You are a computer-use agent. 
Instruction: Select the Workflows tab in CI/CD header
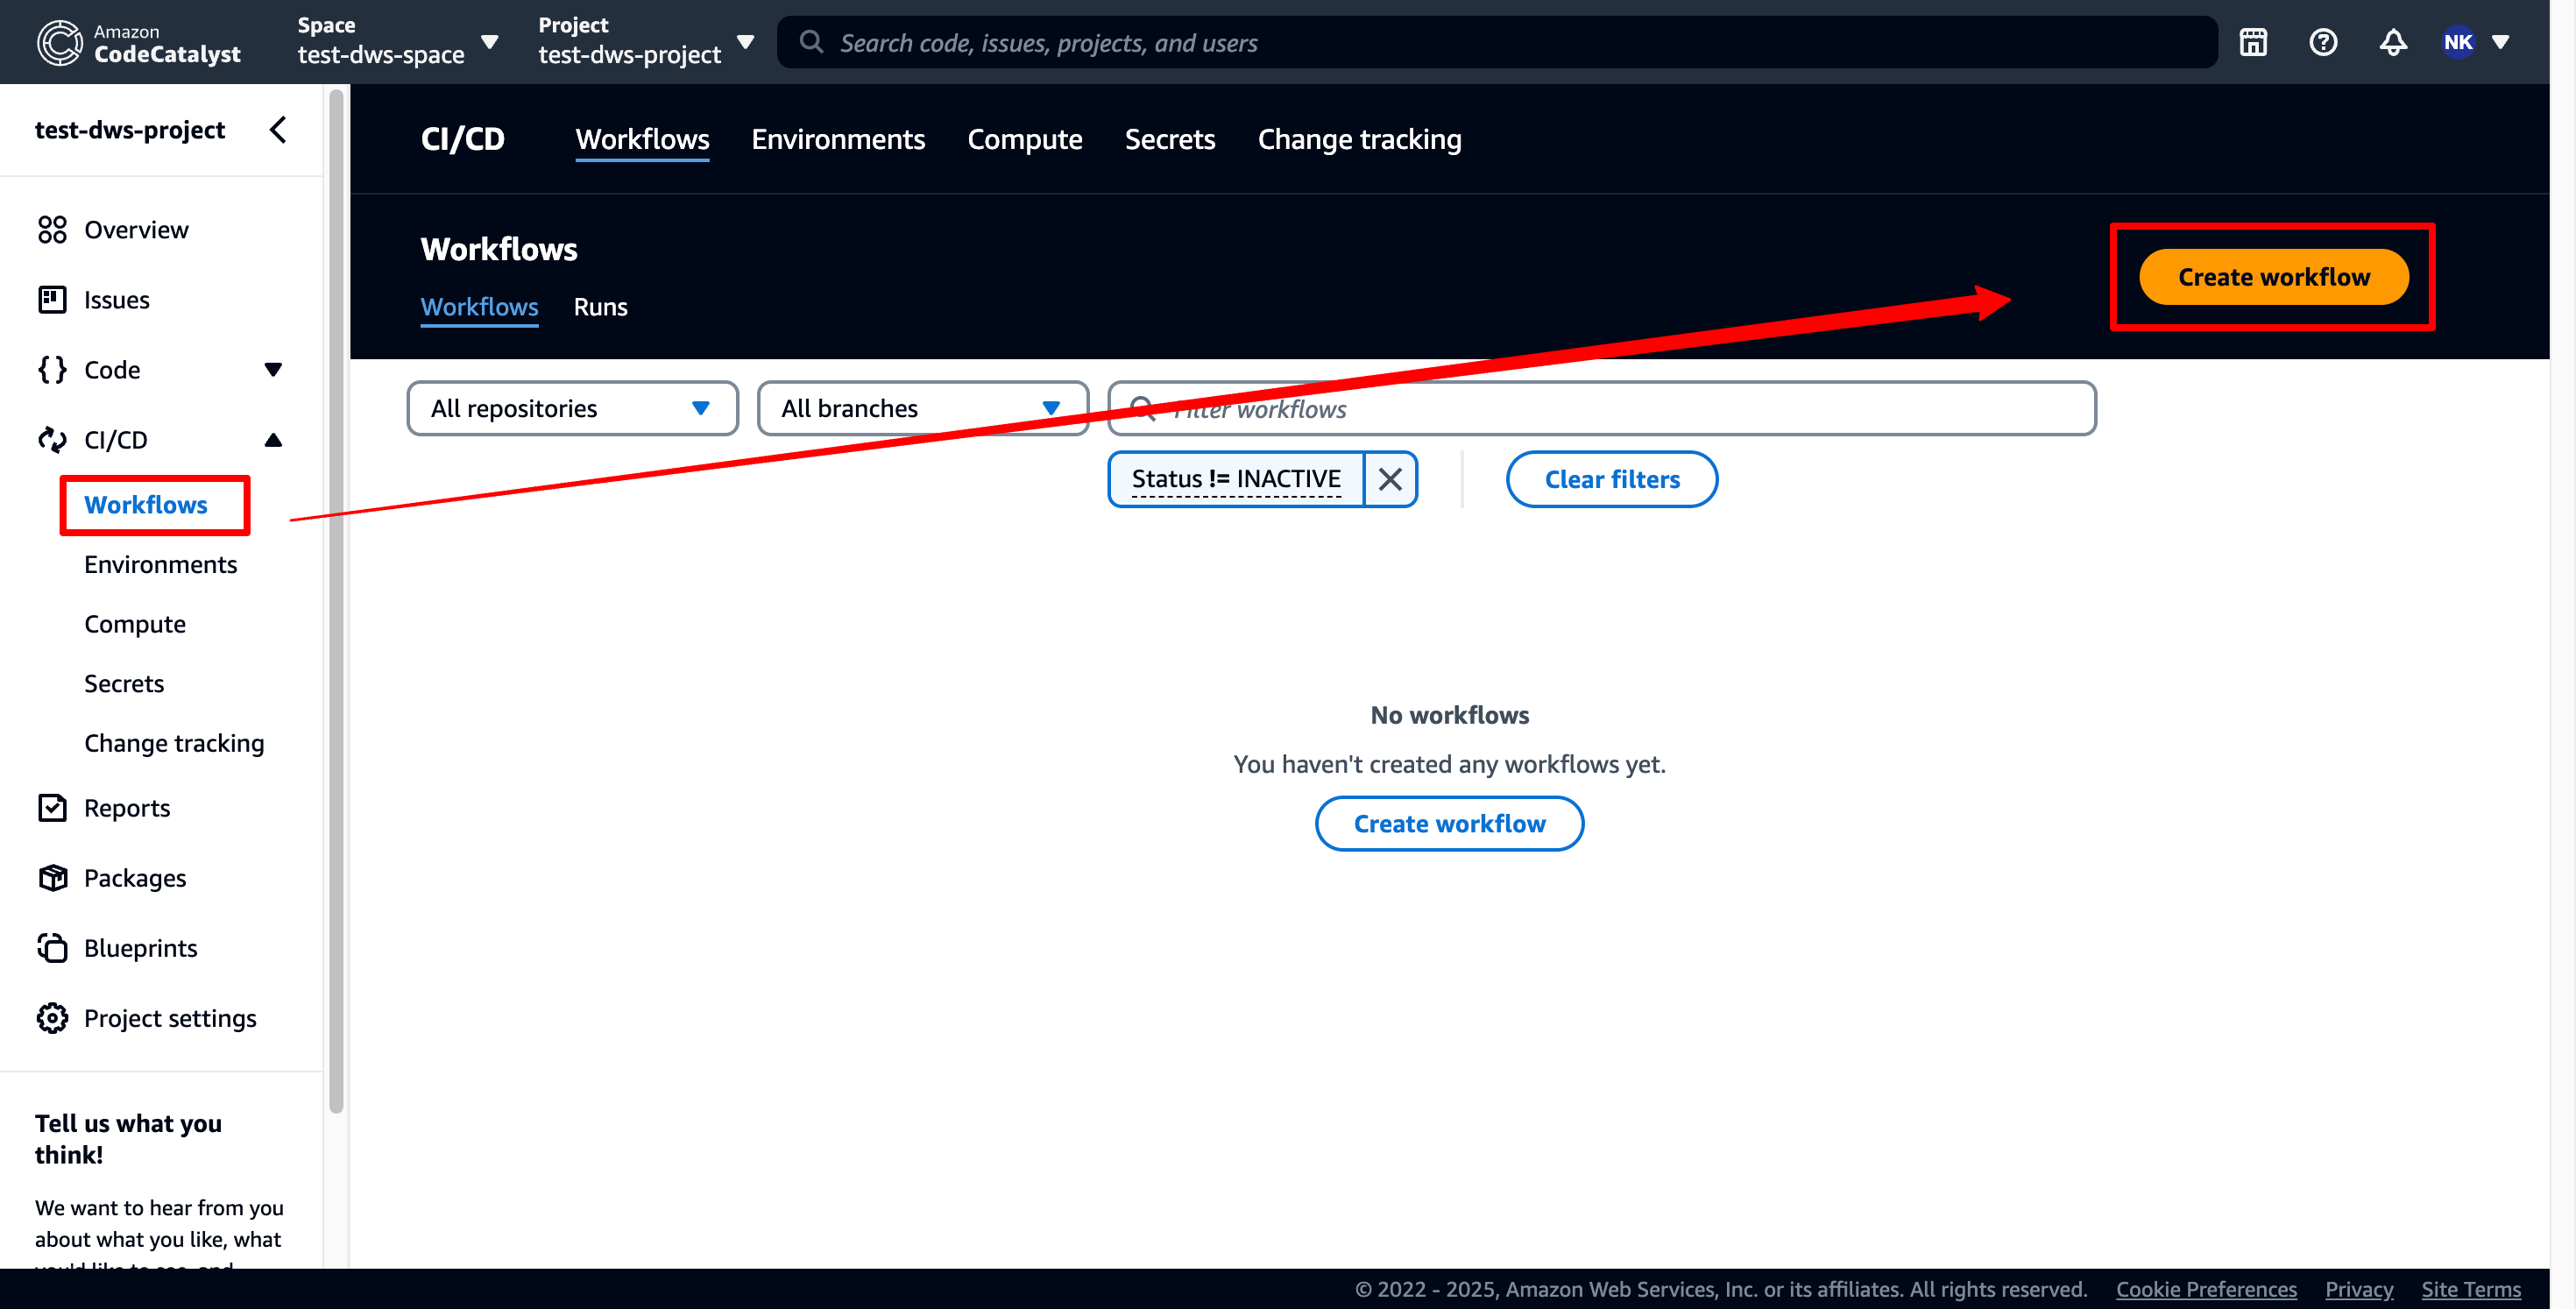click(642, 139)
